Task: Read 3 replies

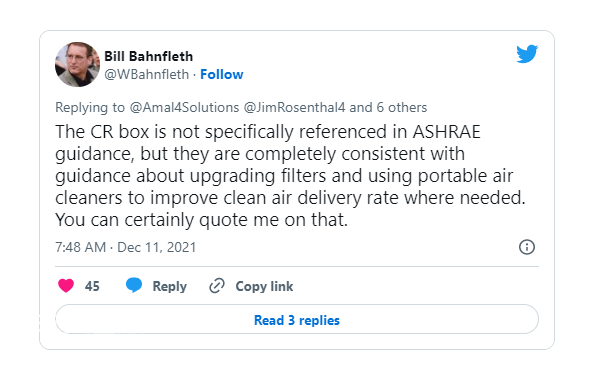Action: (297, 319)
